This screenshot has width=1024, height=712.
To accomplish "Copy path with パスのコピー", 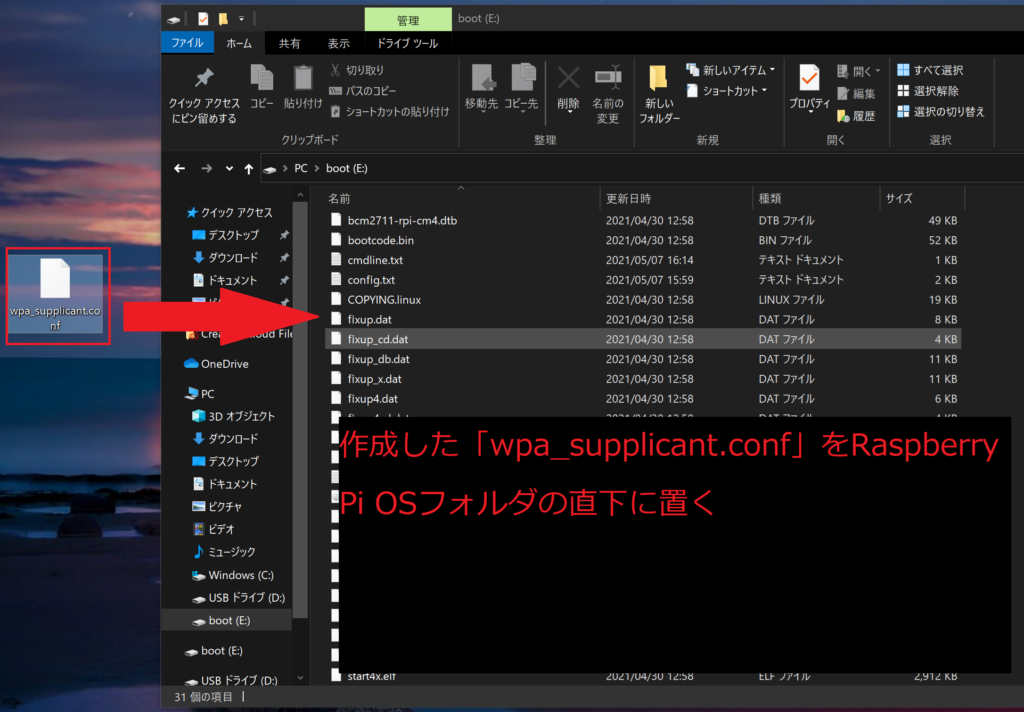I will (x=362, y=91).
